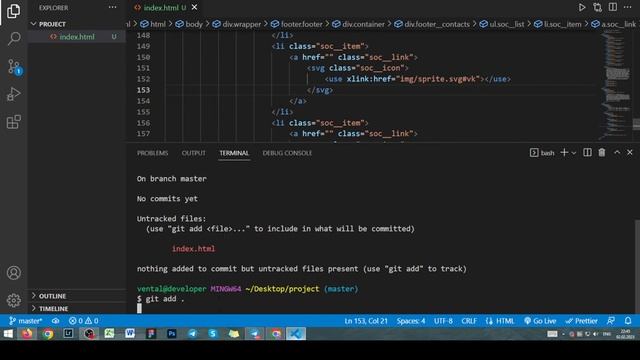Open editor more actions ellipsis
640x360 pixels.
627,7
